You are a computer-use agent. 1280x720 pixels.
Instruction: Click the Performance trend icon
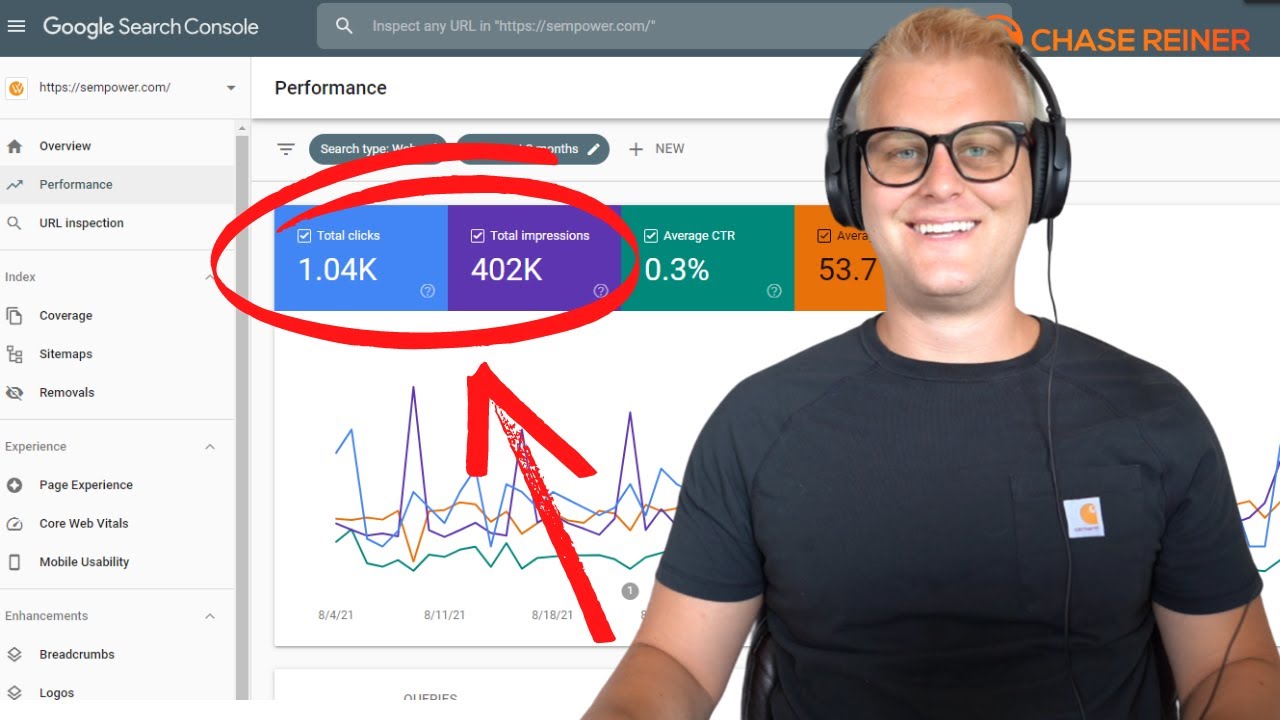pyautogui.click(x=14, y=185)
